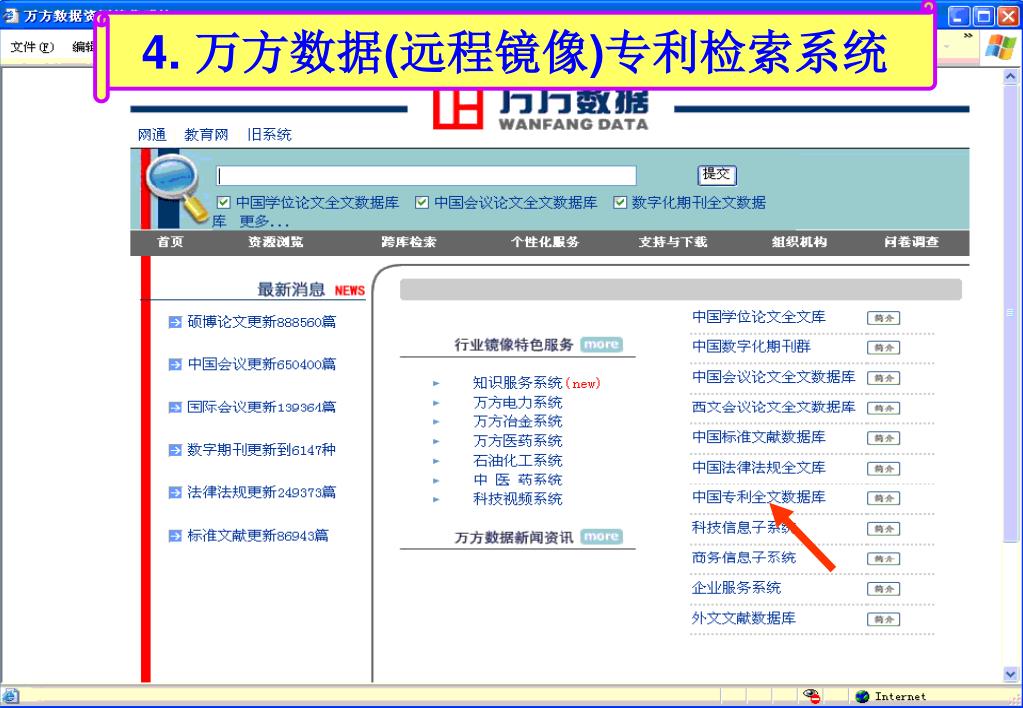Click bullet arrow next to 中医药系统

[x=436, y=481]
